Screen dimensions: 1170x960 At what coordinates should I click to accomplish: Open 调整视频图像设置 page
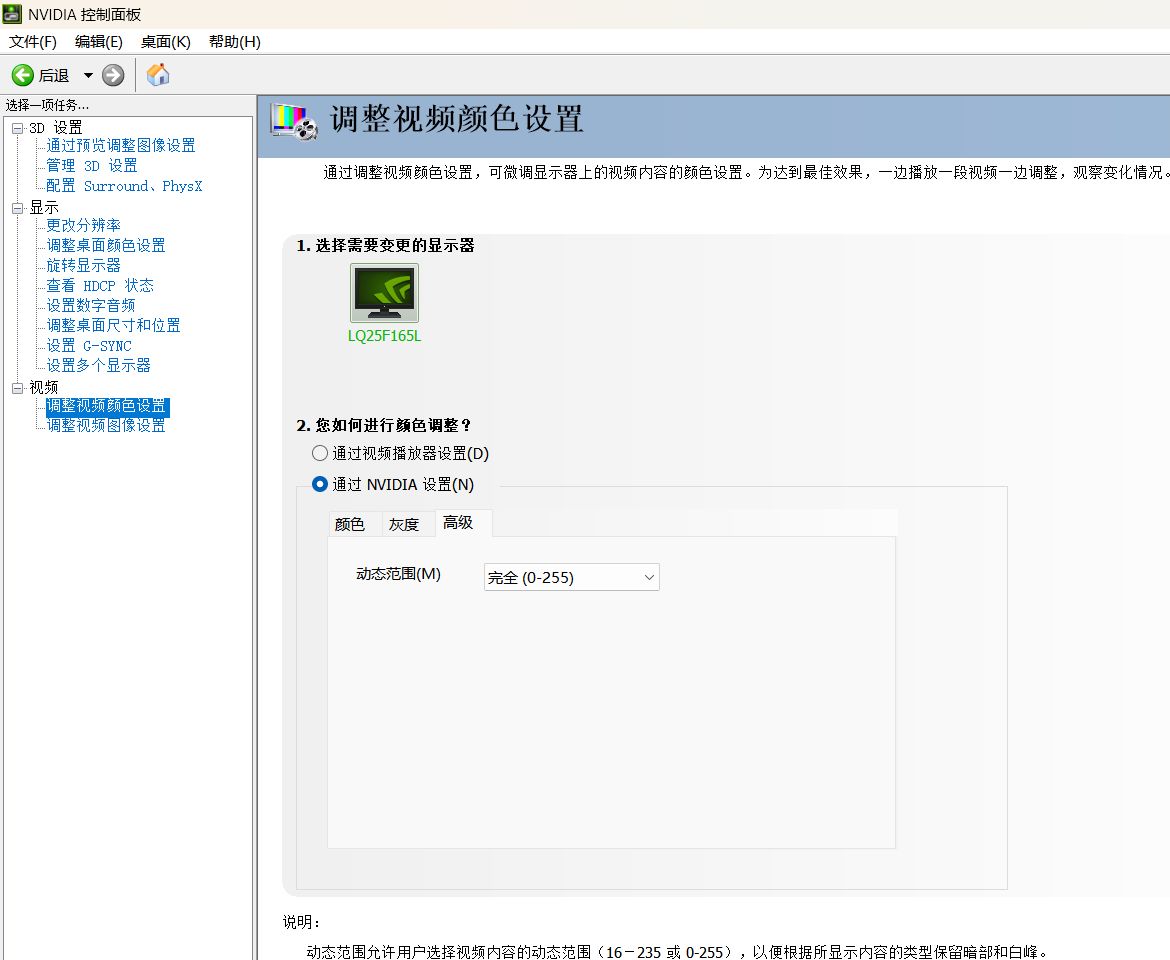[106, 425]
